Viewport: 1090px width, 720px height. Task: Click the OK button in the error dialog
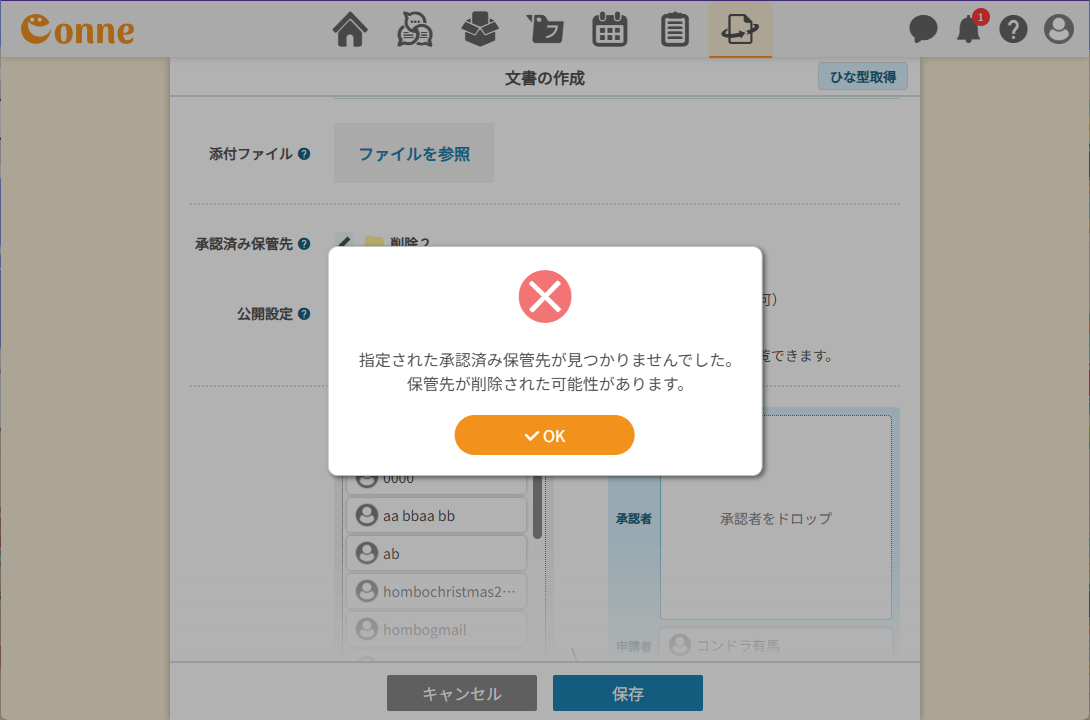tap(544, 435)
